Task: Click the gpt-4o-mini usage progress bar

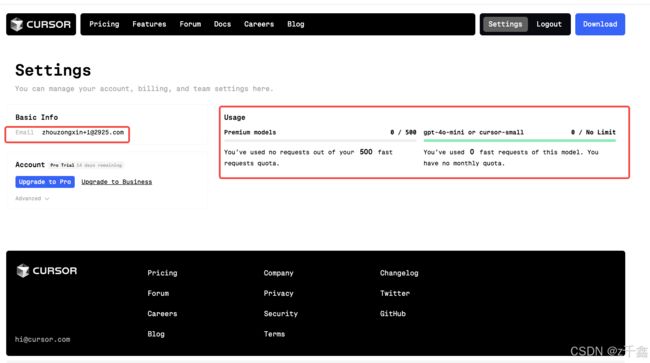Action: tap(519, 141)
